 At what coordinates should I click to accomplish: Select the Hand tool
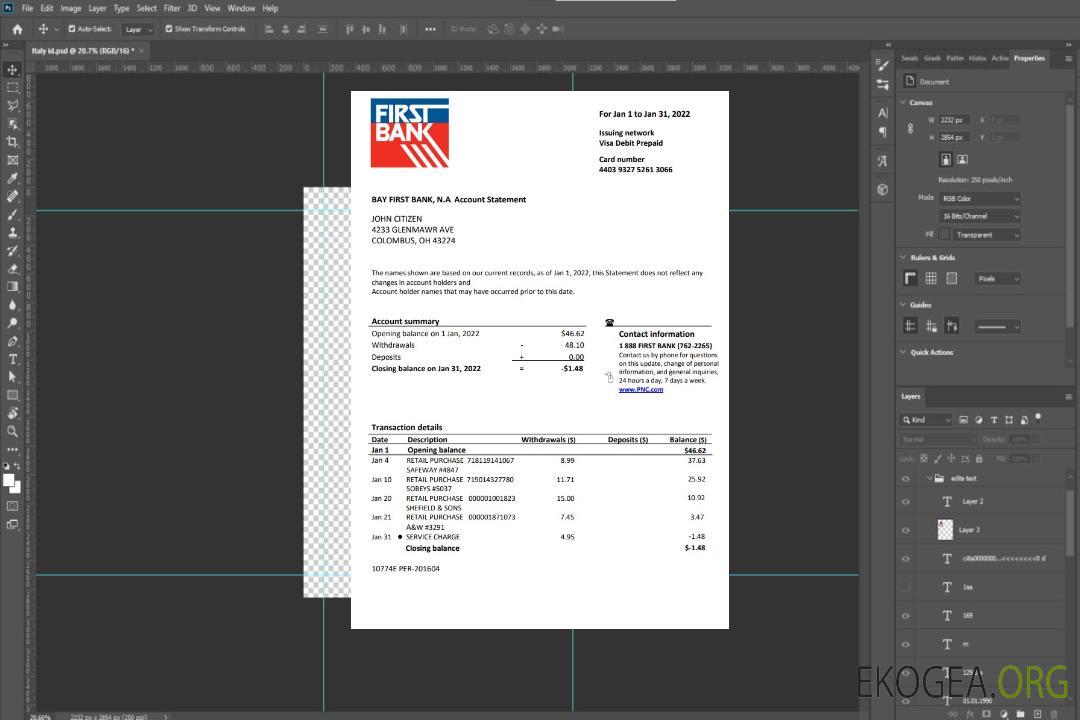[x=12, y=413]
